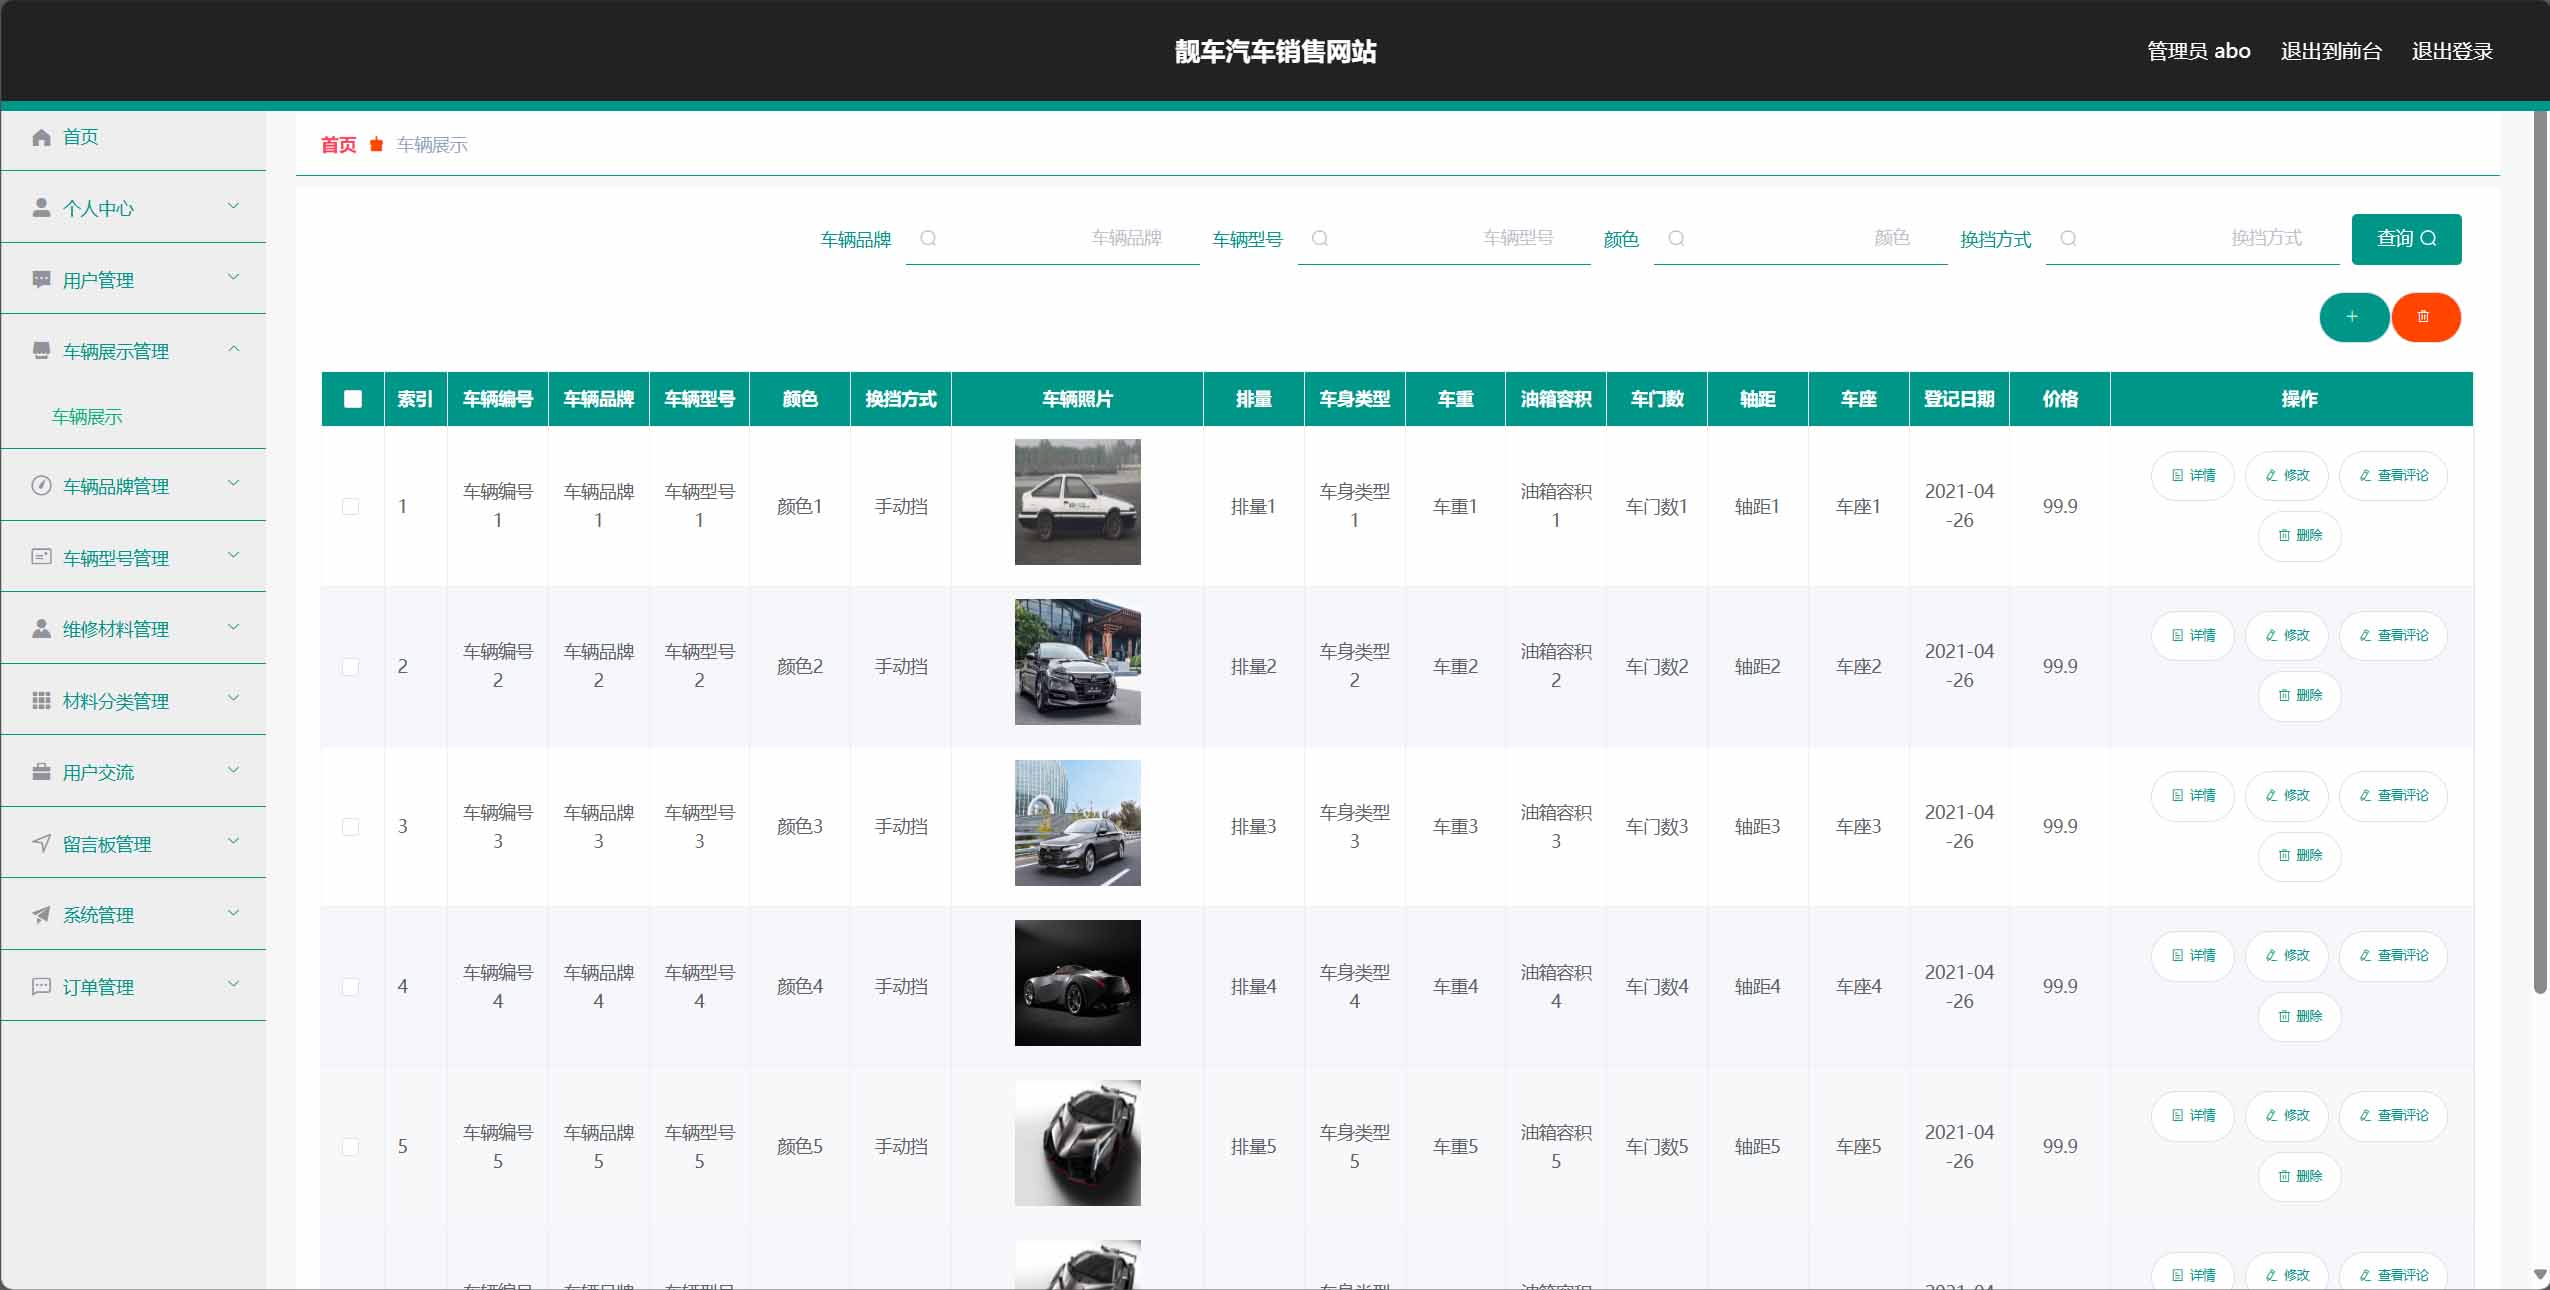This screenshot has height=1290, width=2550.
Task: Open the 首页 sidebar menu item
Action: (133, 137)
